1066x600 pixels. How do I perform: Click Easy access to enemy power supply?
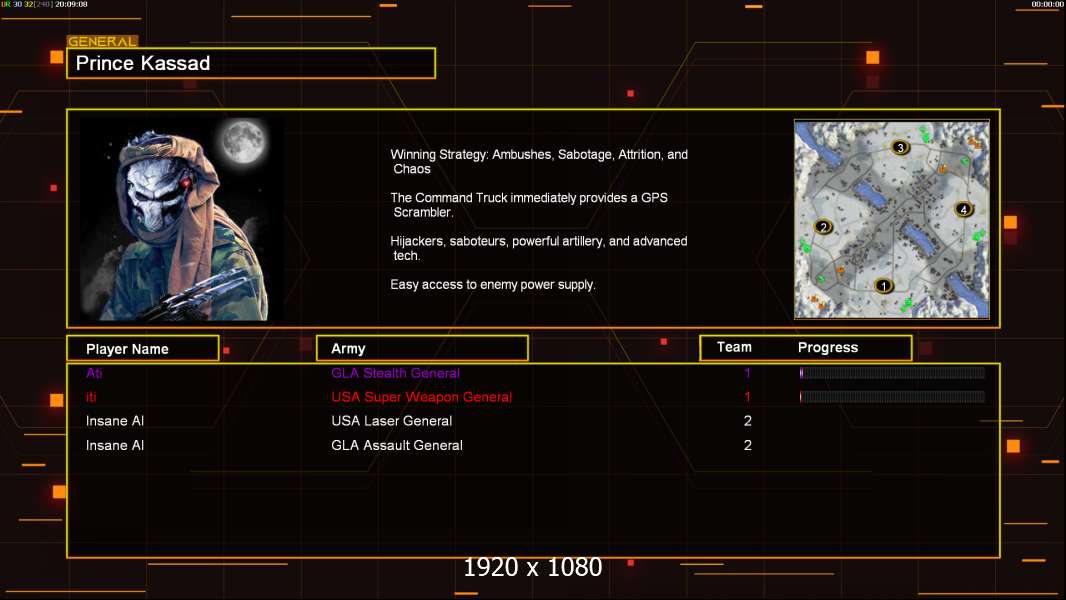pos(493,285)
